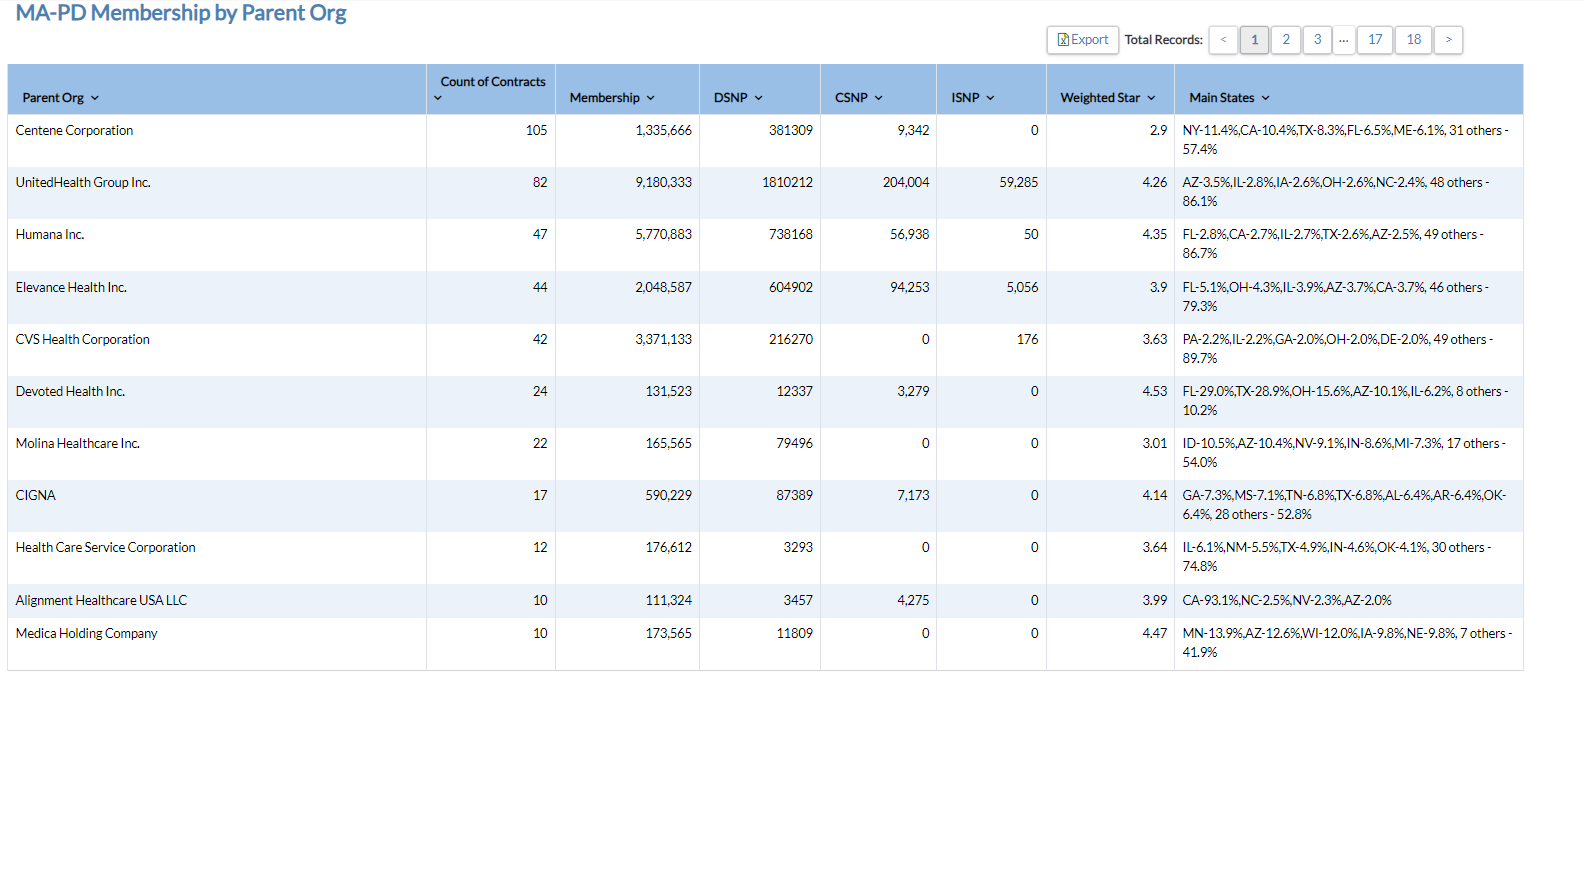The width and height of the screenshot is (1584, 879).
Task: Sort table by CSNP column
Action: coord(859,98)
